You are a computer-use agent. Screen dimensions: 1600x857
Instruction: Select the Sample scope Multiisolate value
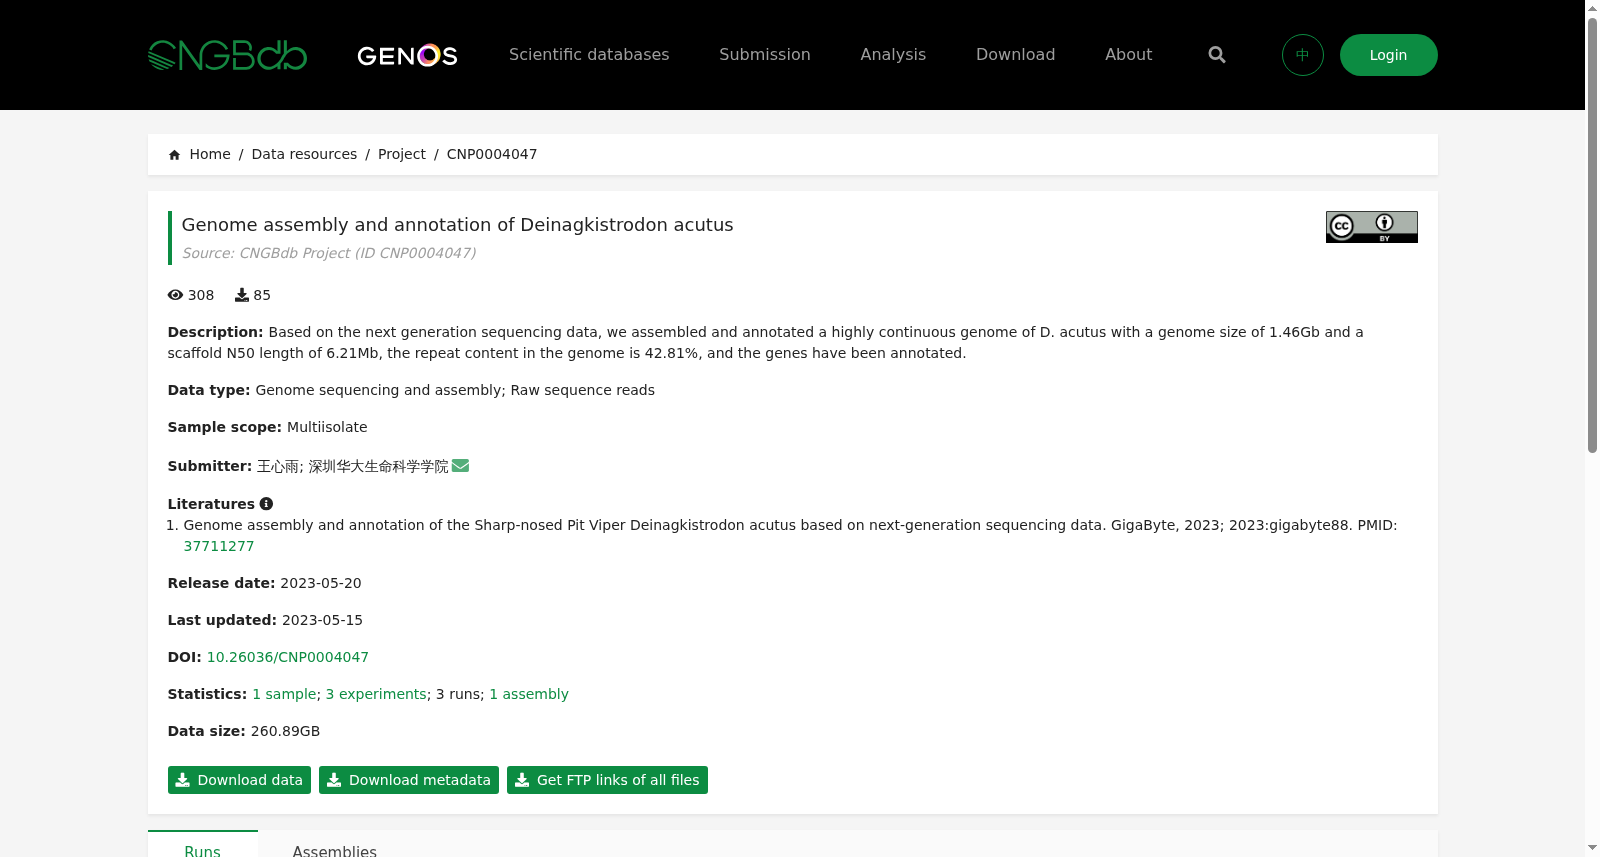click(327, 427)
